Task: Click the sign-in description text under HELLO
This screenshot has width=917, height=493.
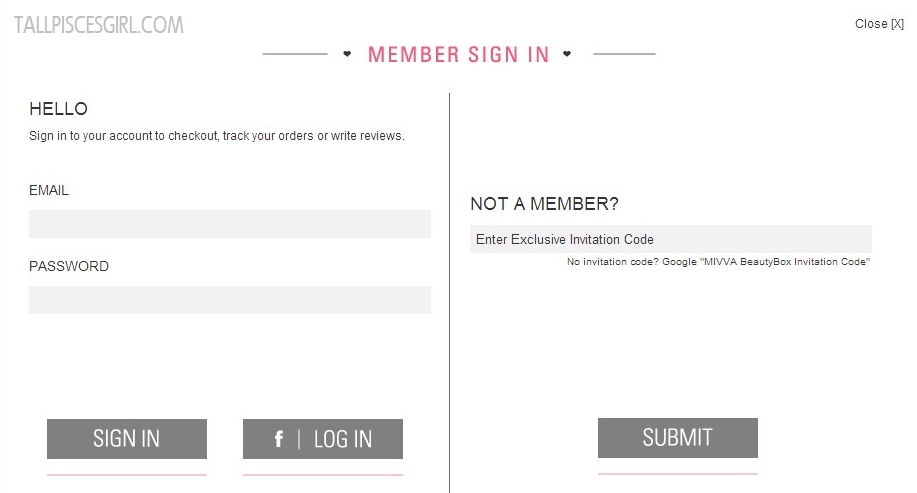Action: pos(216,136)
